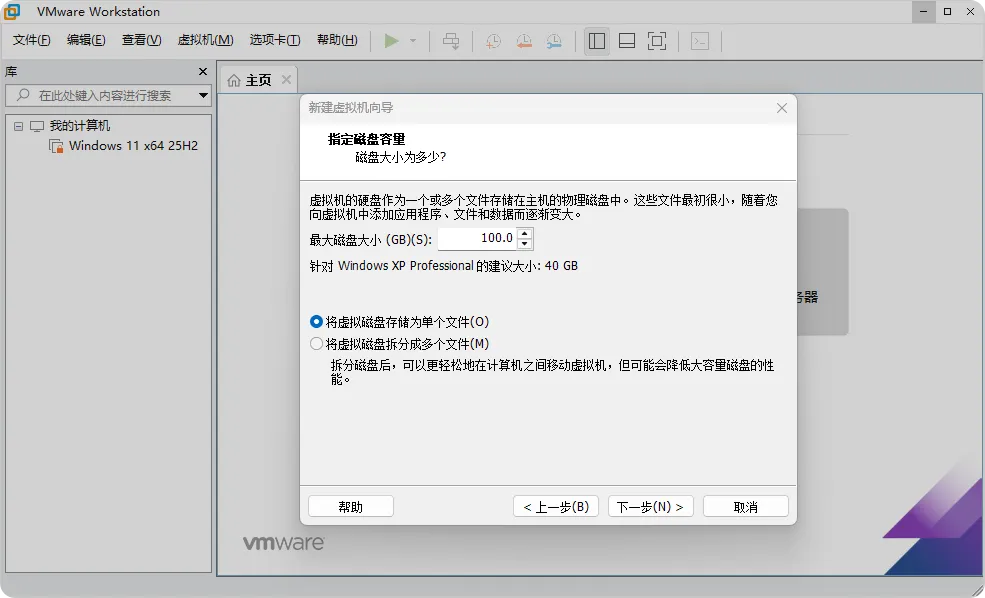Open the Snapshot Manager wrench-clock icon

click(554, 41)
